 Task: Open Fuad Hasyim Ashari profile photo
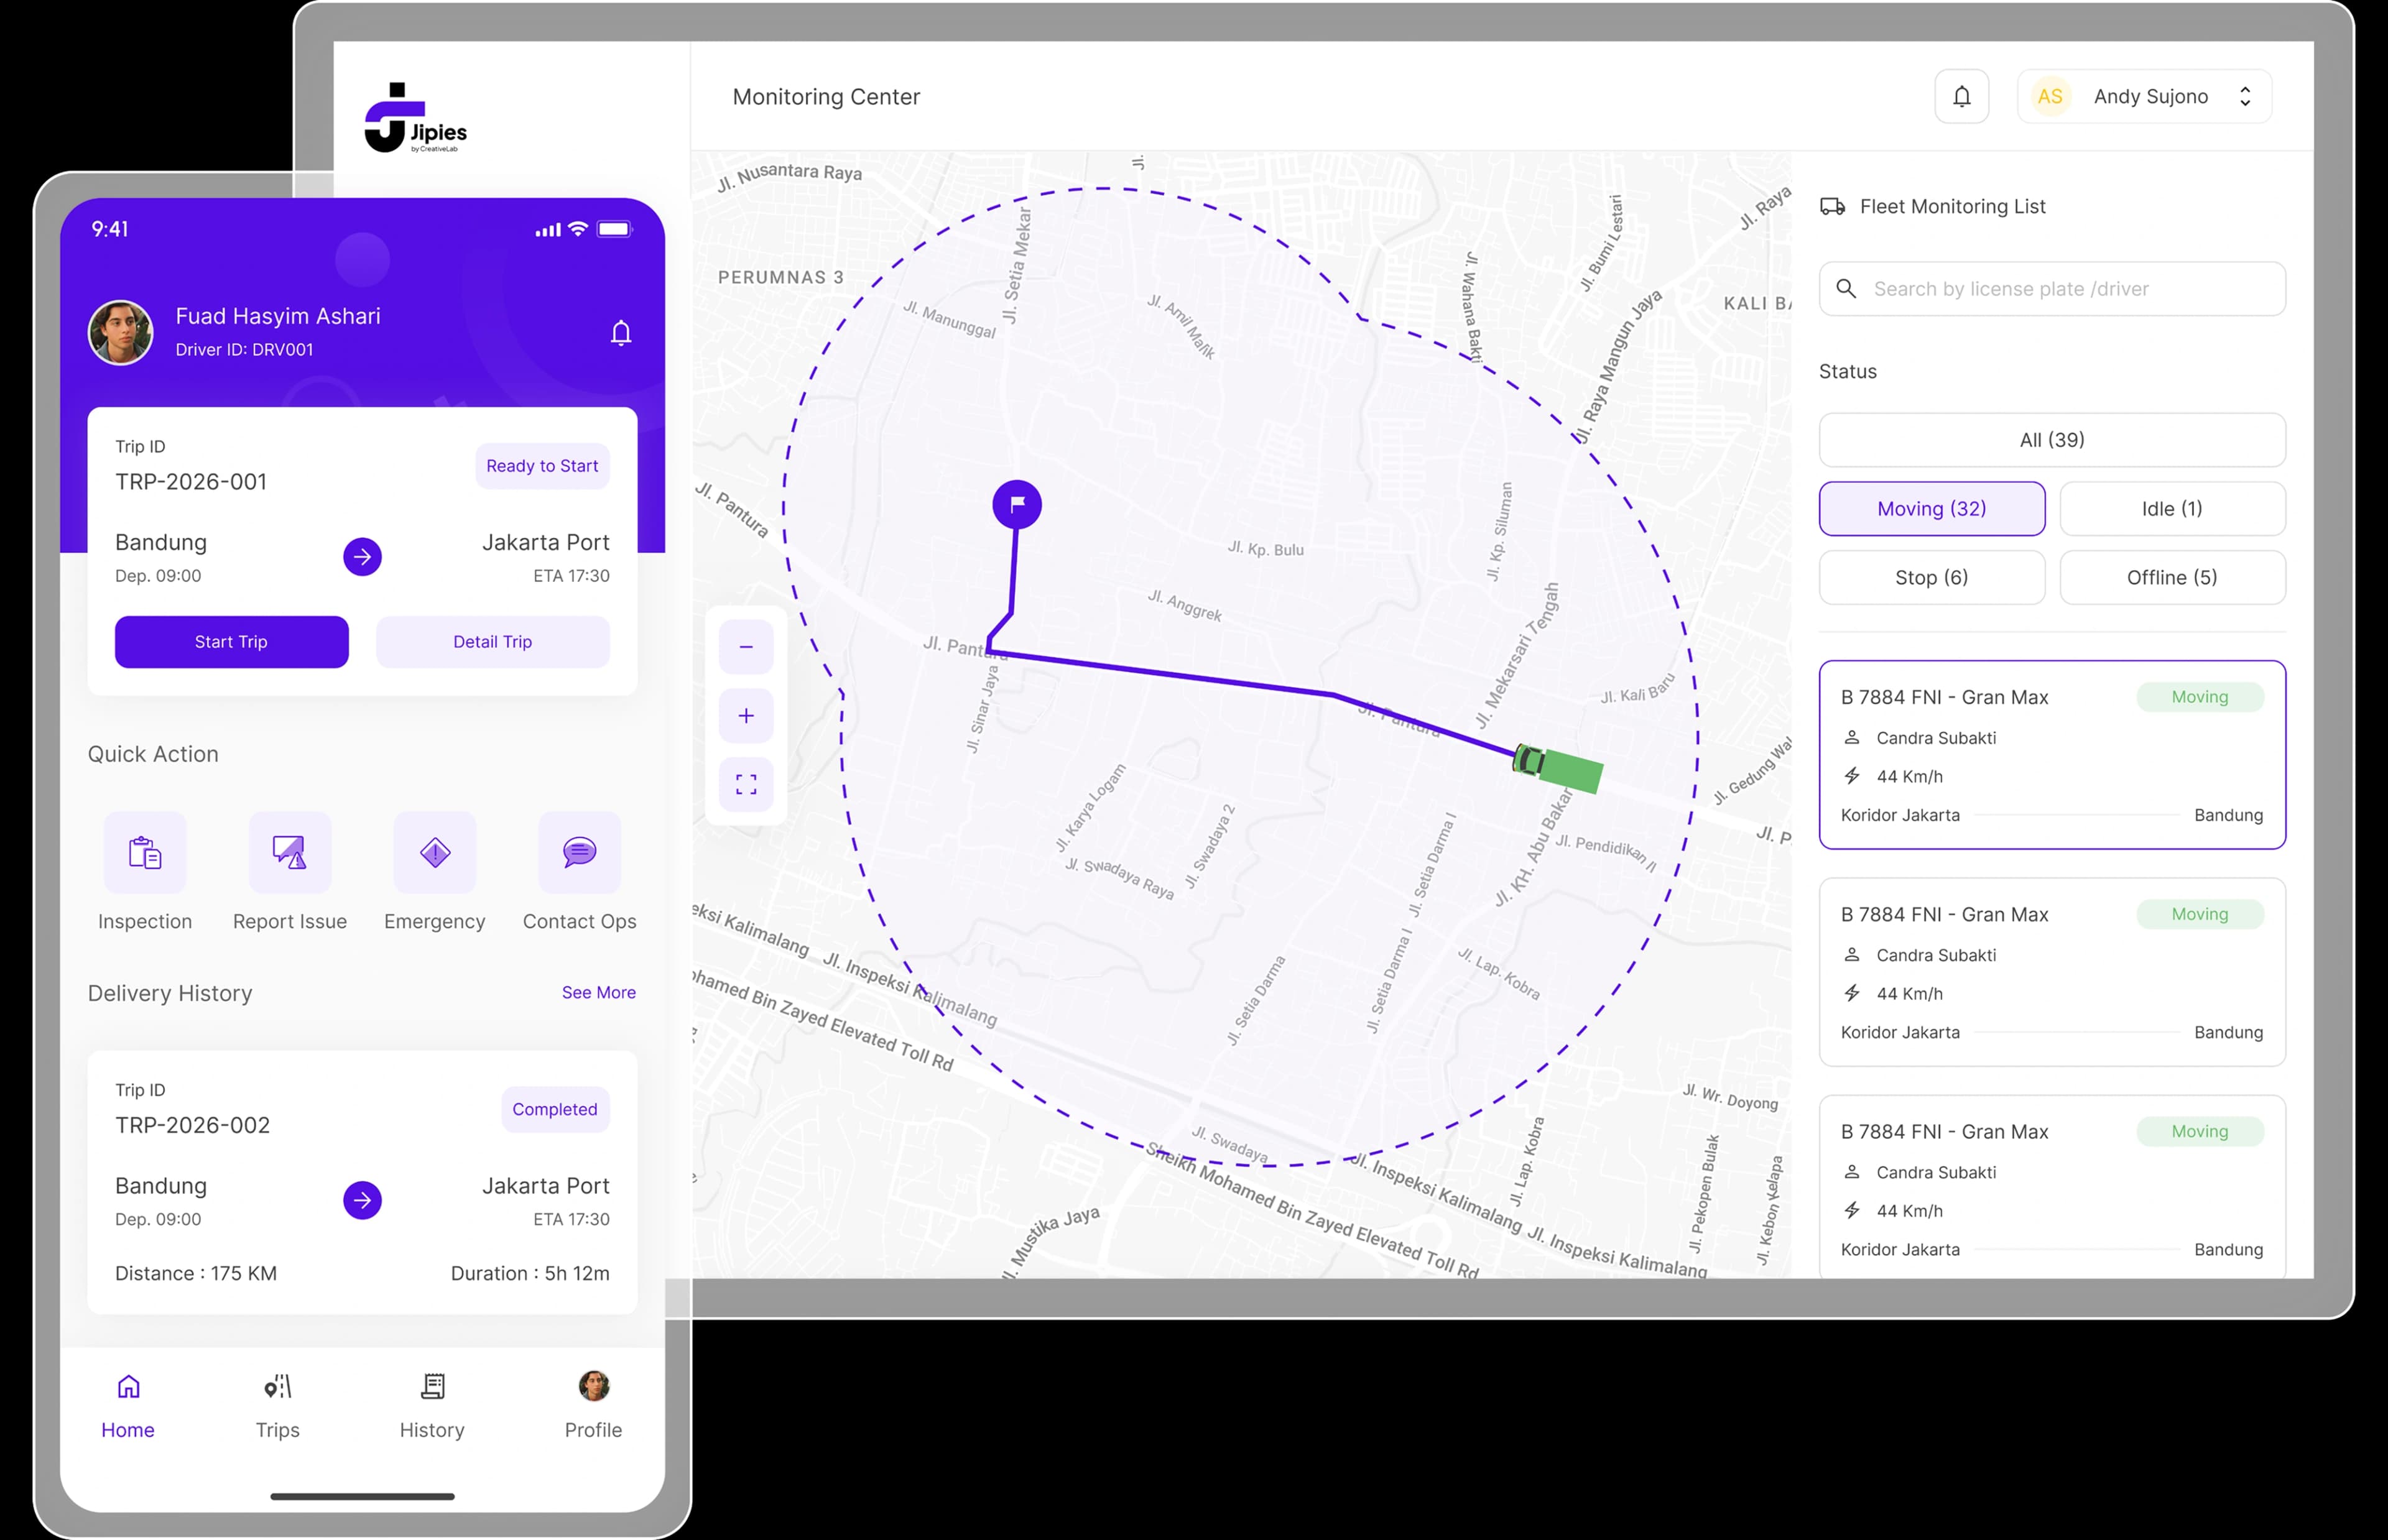[120, 332]
